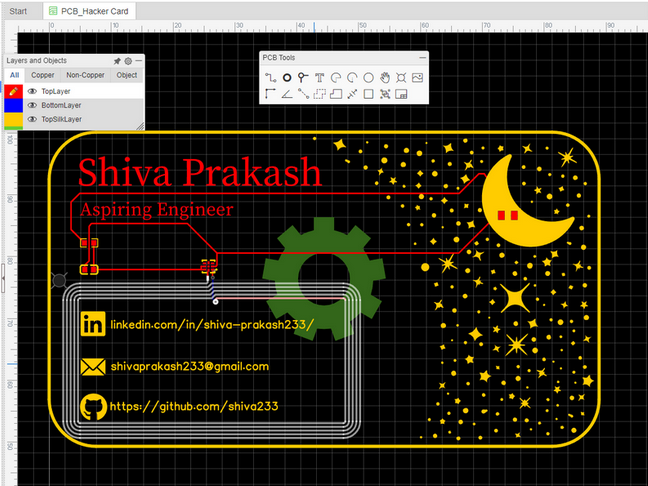The image size is (648, 486).
Task: Select the Track routing tool
Action: (271, 77)
